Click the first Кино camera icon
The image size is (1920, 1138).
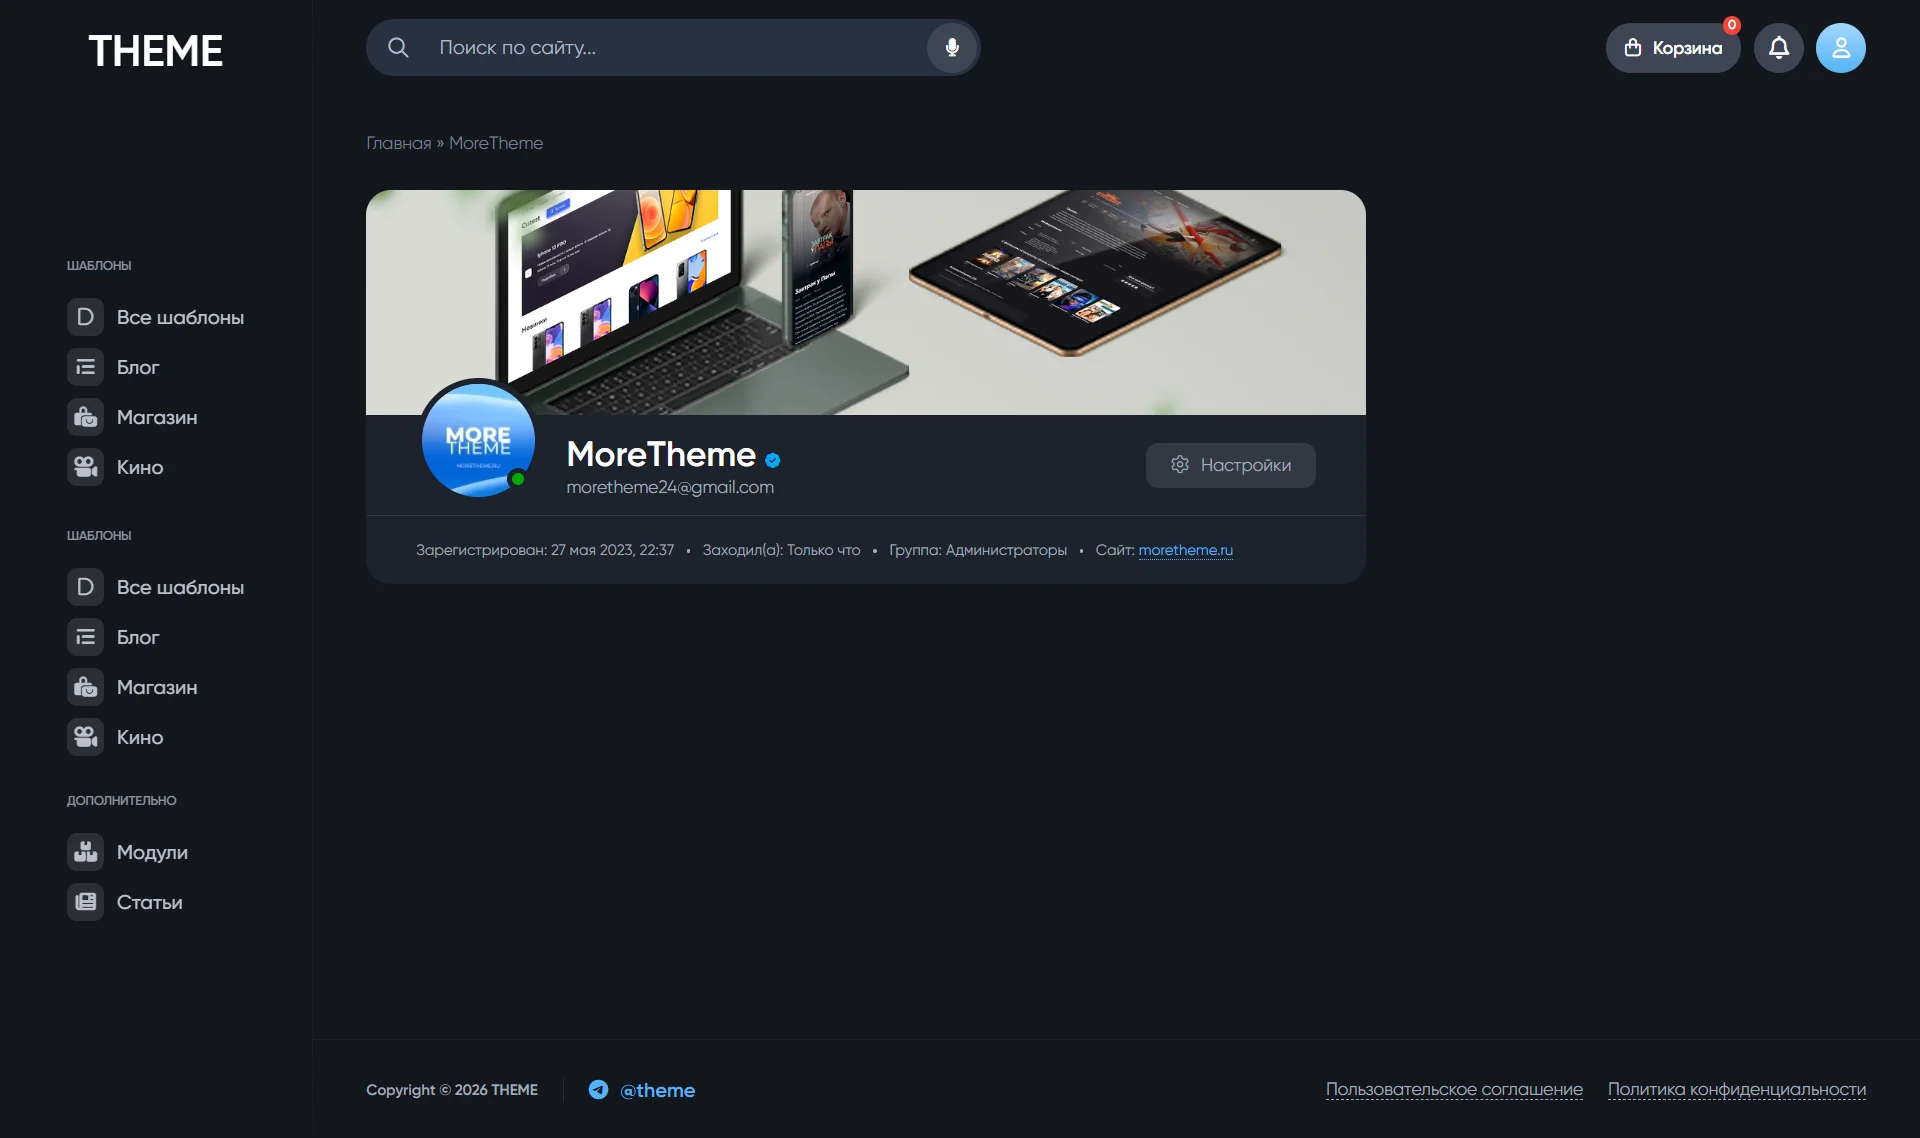point(85,467)
